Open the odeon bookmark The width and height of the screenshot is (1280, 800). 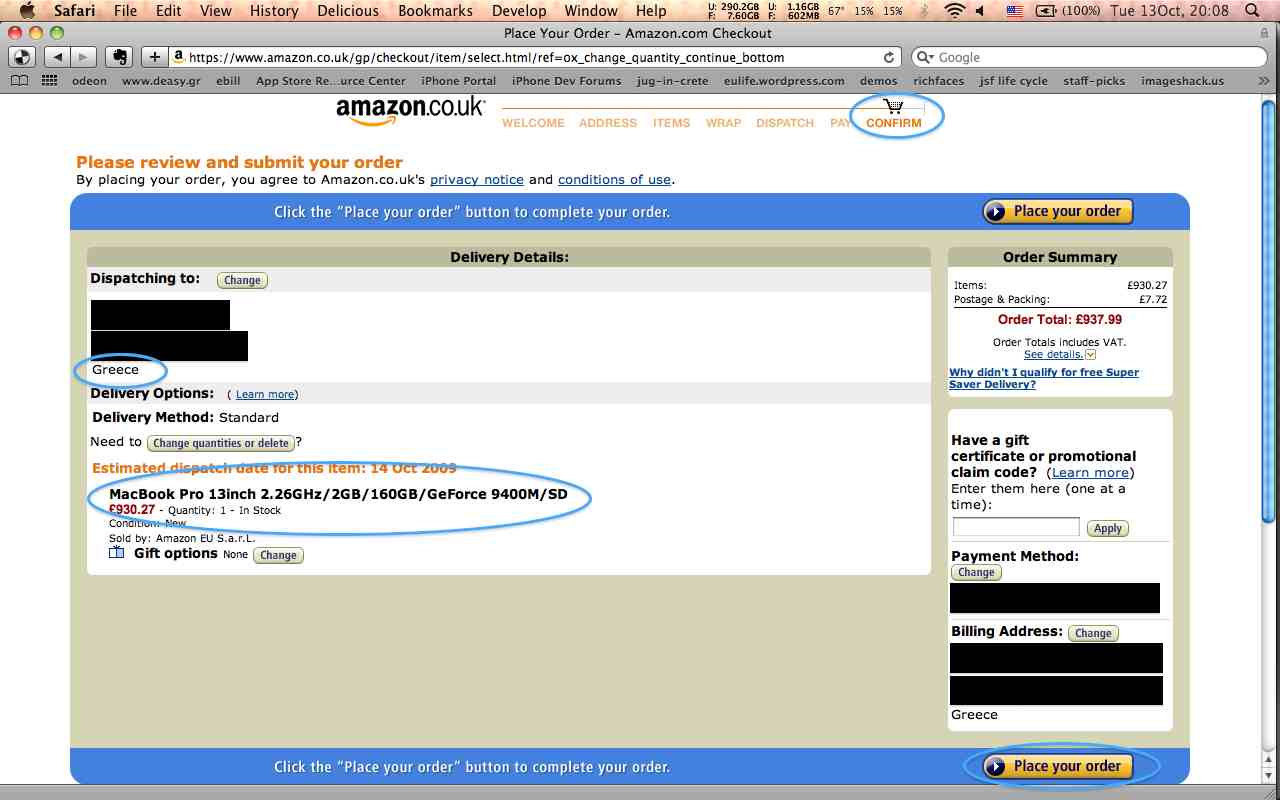[x=89, y=81]
